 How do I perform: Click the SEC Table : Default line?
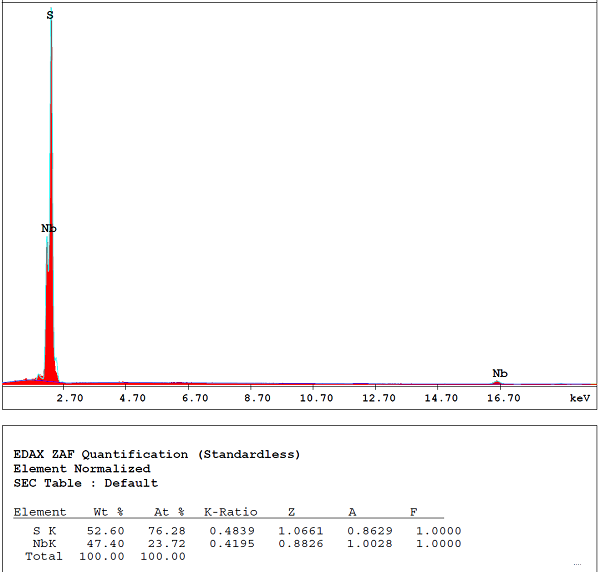pos(86,483)
